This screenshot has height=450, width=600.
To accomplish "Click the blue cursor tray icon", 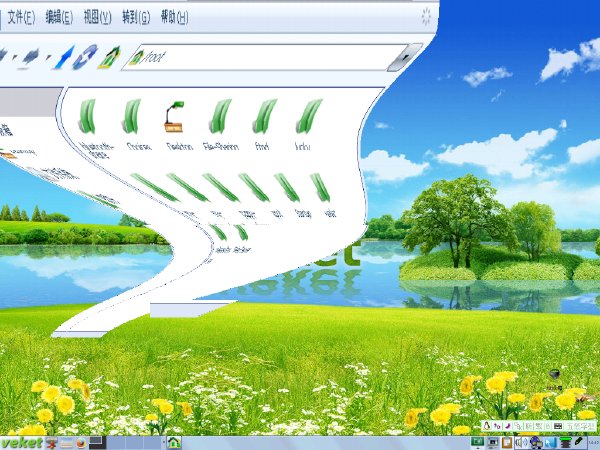I will [x=551, y=443].
